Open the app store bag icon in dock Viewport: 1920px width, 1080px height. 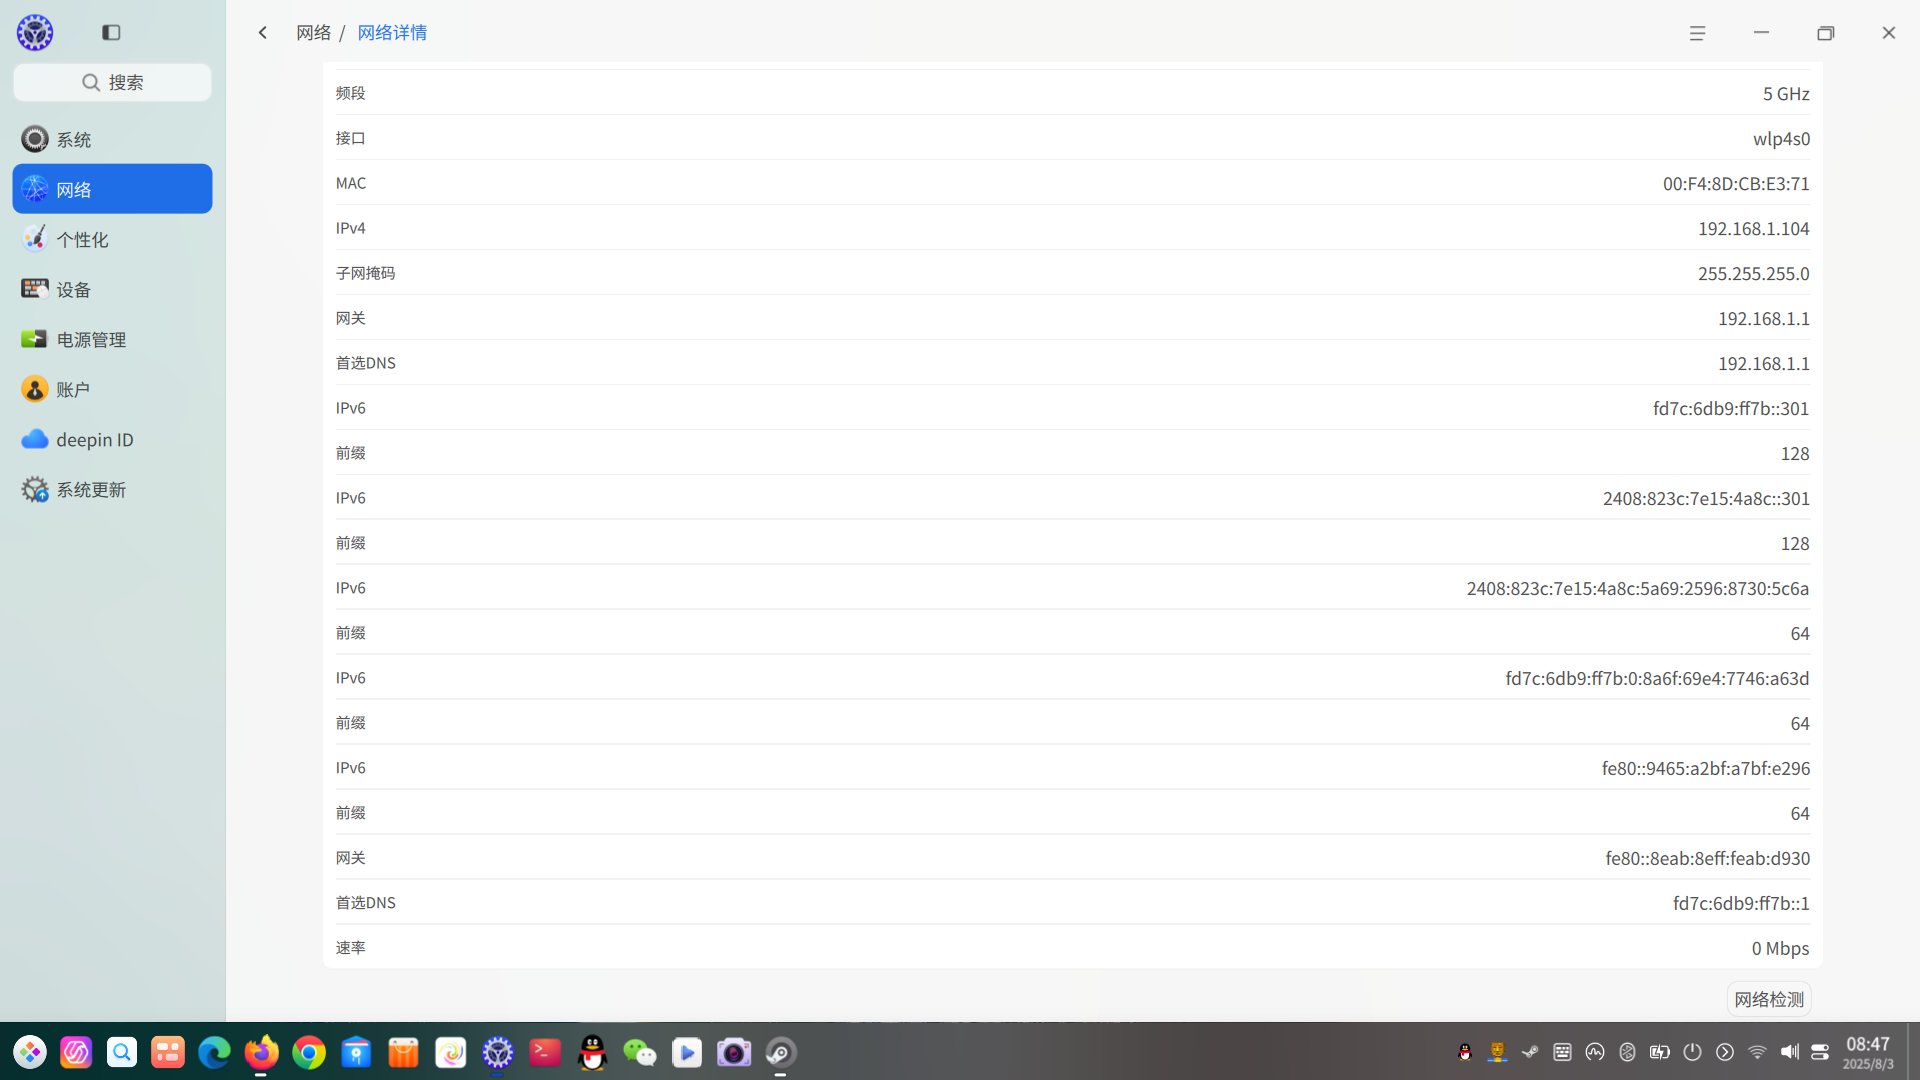(403, 1052)
